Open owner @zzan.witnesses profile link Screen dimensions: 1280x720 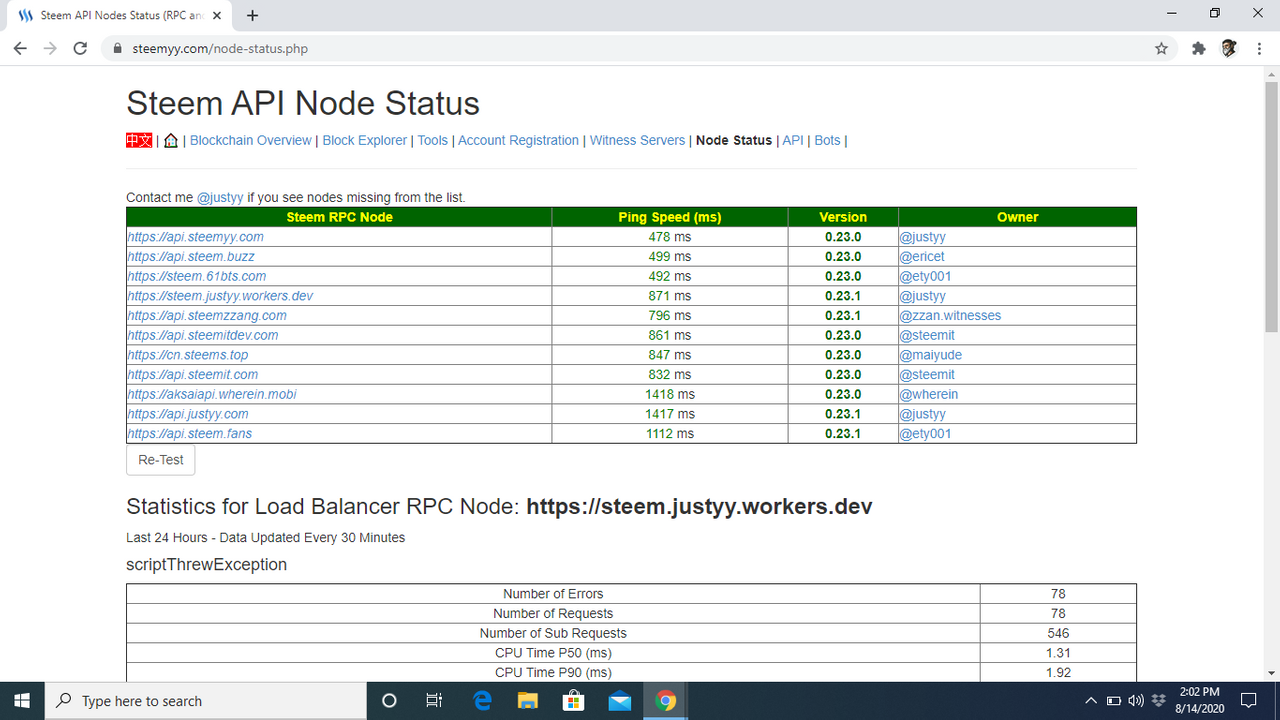point(950,315)
